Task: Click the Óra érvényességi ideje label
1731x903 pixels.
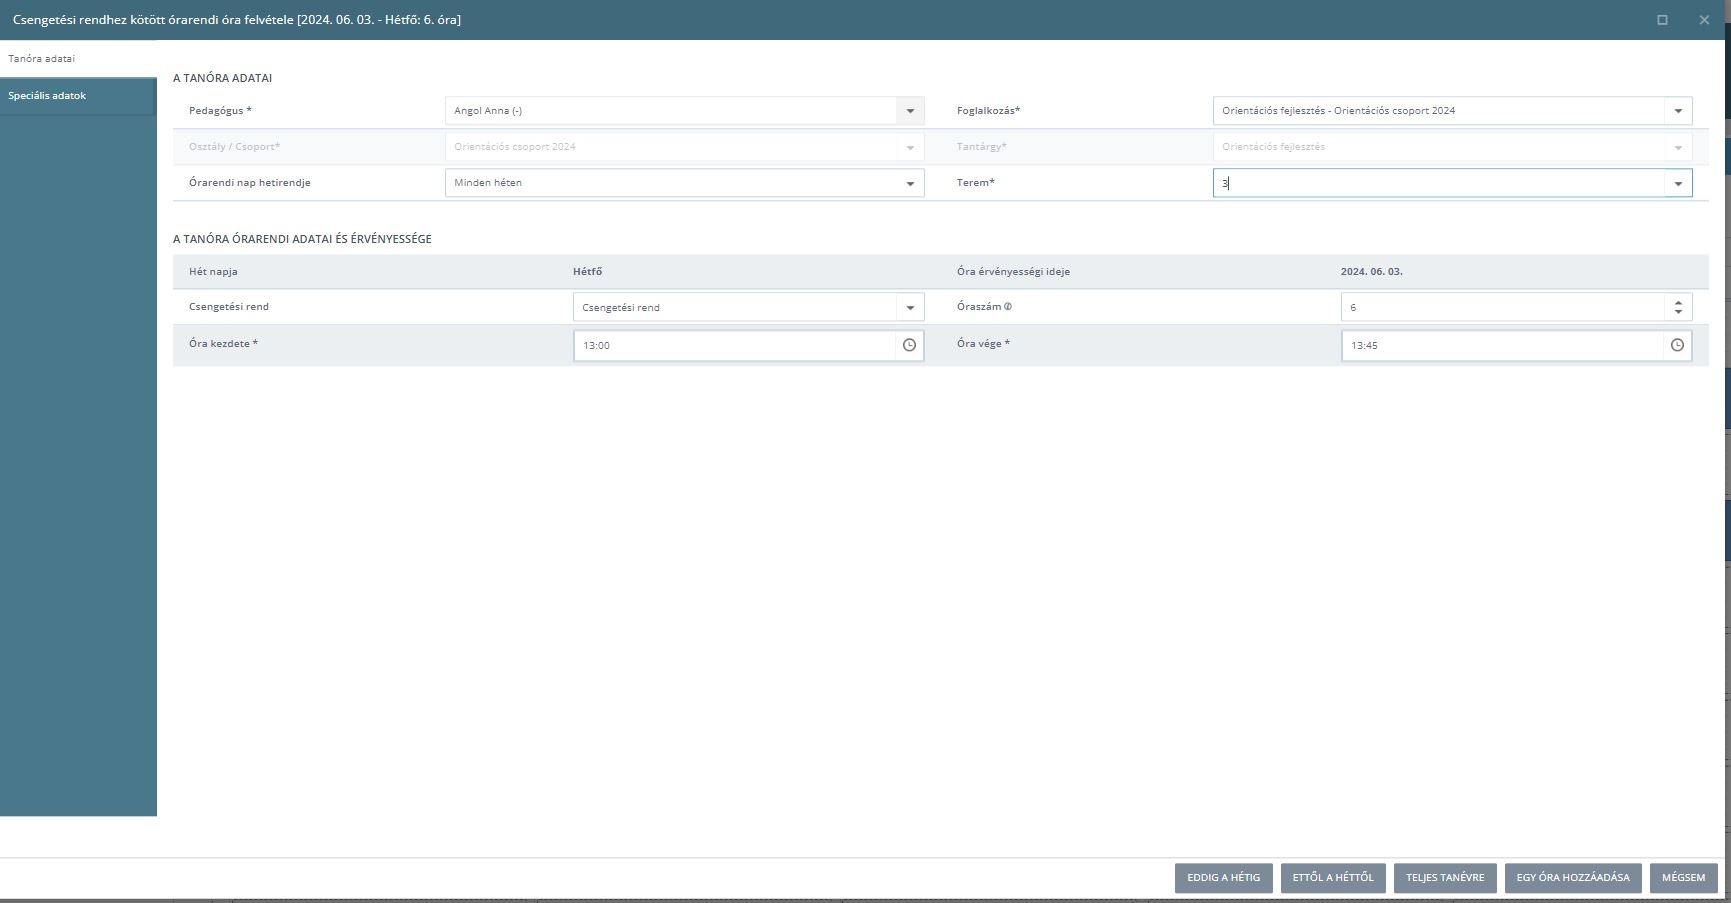Action: pyautogui.click(x=1013, y=272)
